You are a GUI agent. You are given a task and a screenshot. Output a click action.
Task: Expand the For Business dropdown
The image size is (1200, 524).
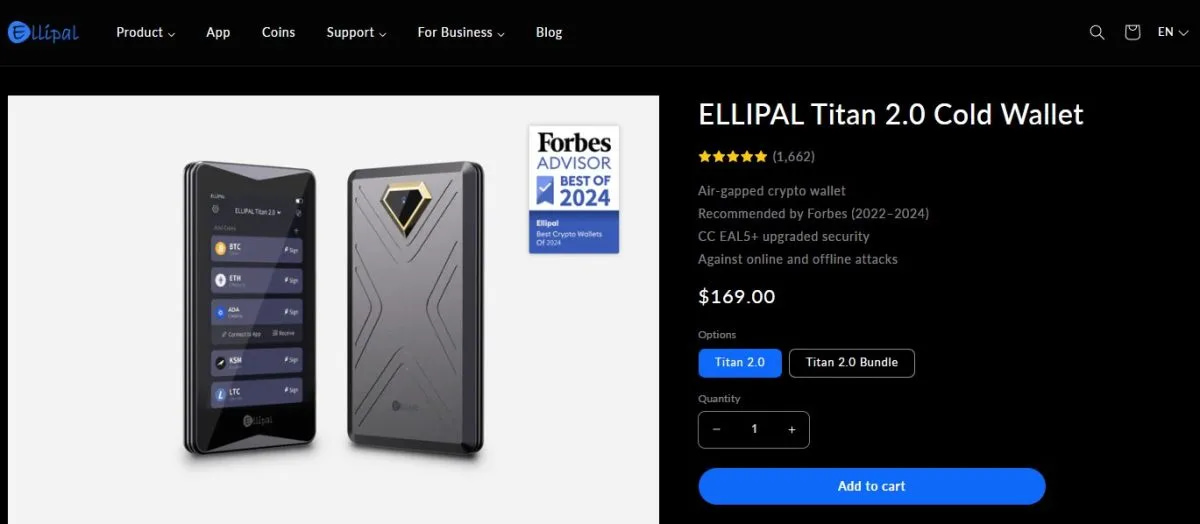point(461,32)
